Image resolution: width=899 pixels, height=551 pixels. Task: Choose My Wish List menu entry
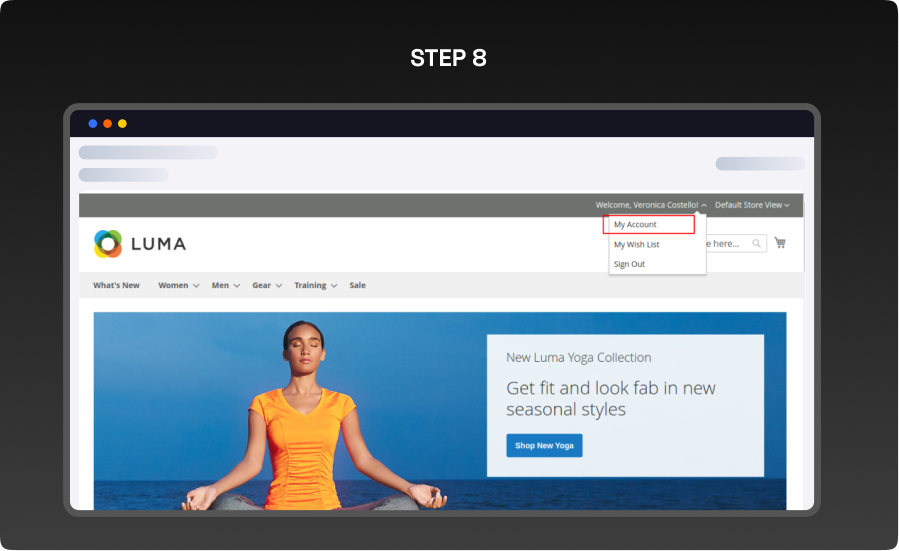point(637,245)
